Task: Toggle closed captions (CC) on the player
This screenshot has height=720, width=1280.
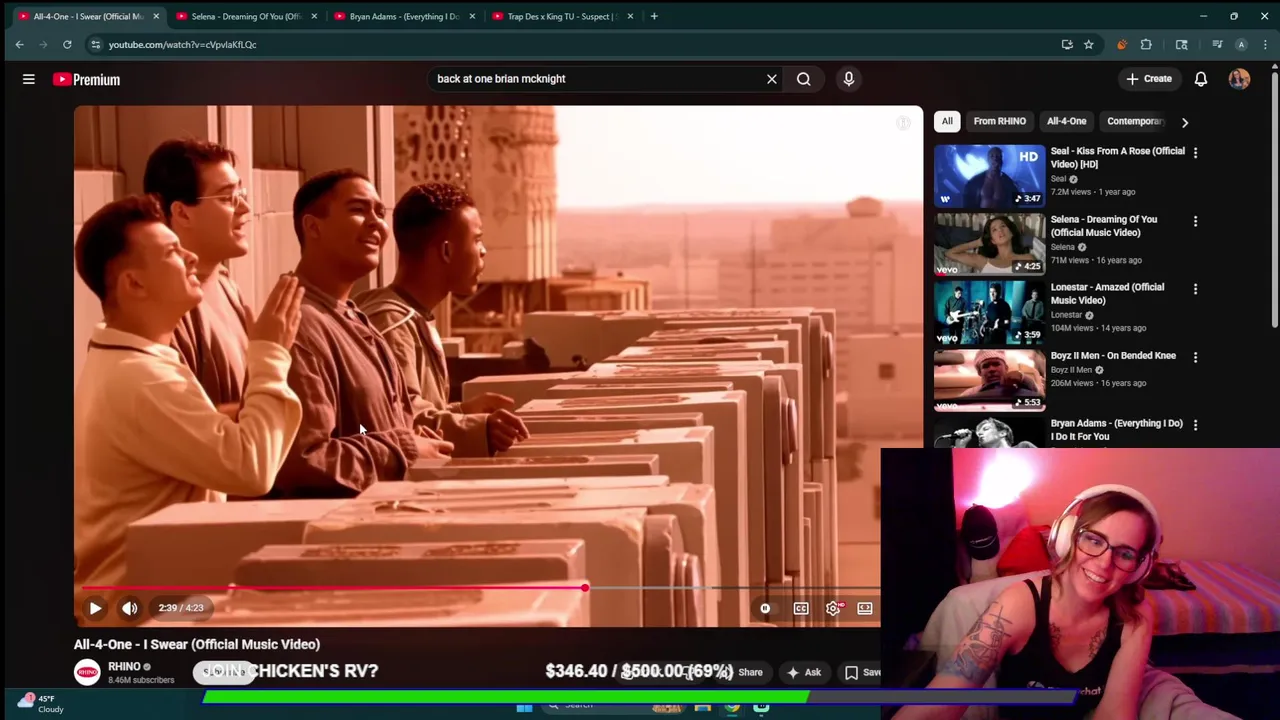Action: tap(801, 608)
